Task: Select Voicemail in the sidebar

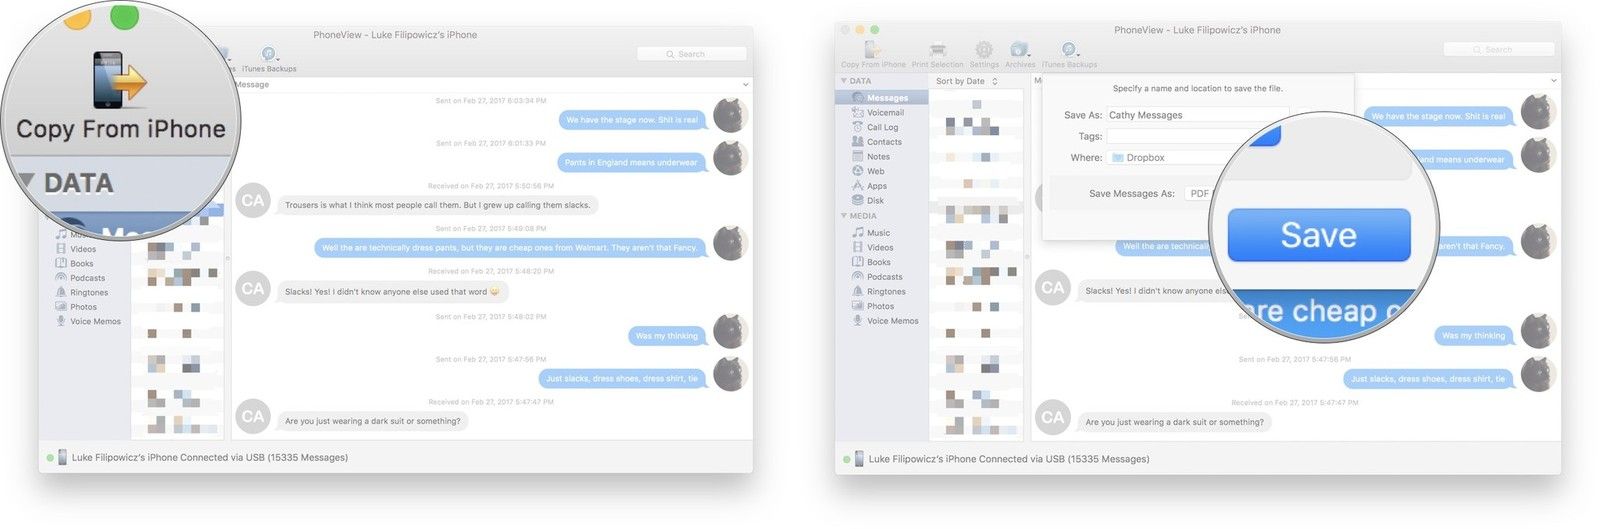Action: tap(884, 113)
